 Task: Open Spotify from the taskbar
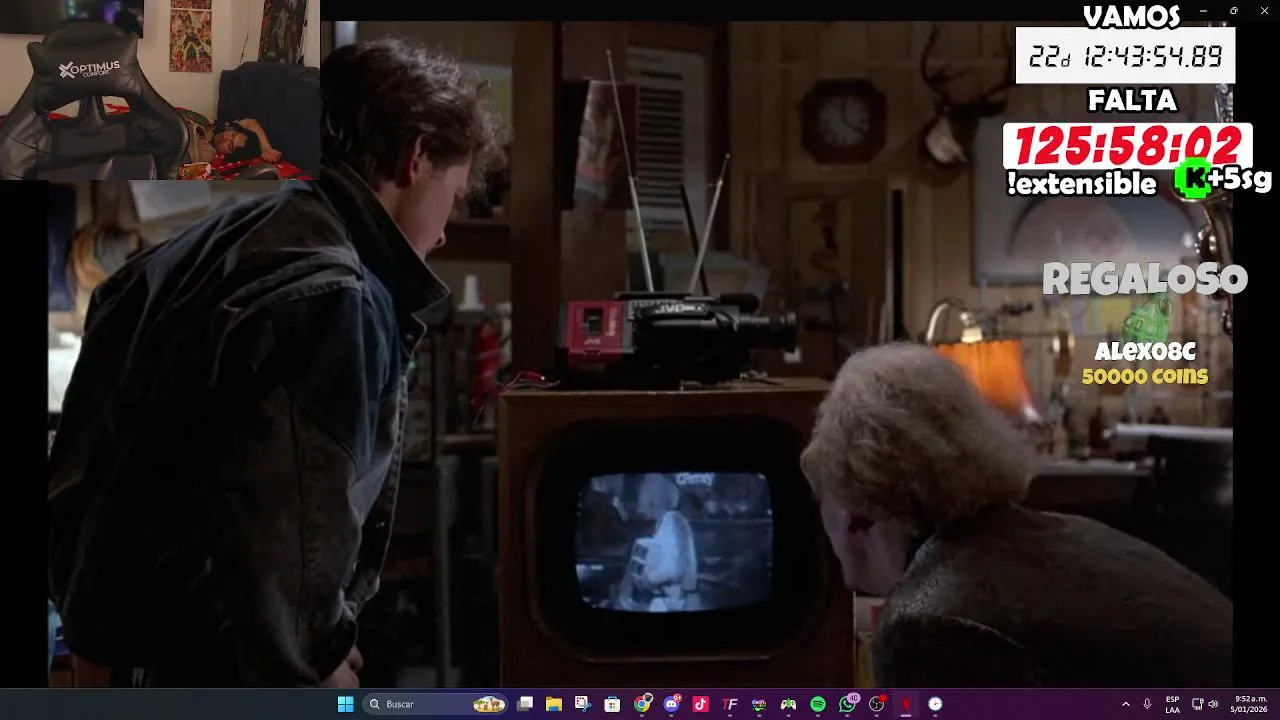818,704
